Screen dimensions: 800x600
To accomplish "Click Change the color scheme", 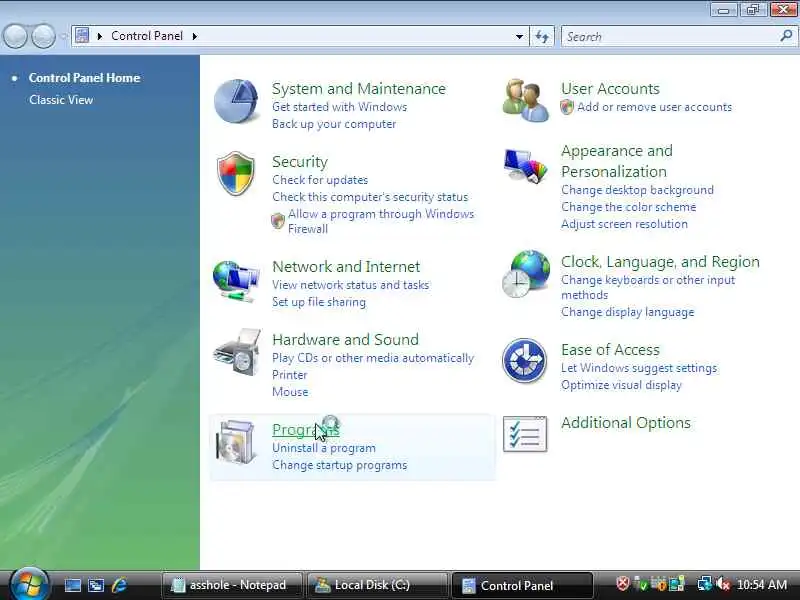I will 629,207.
